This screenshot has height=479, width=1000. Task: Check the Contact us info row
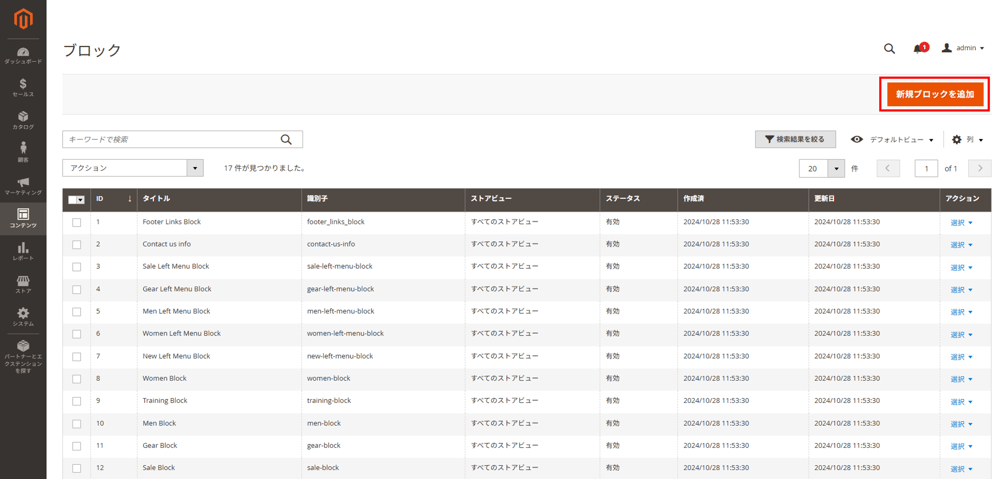pos(77,245)
